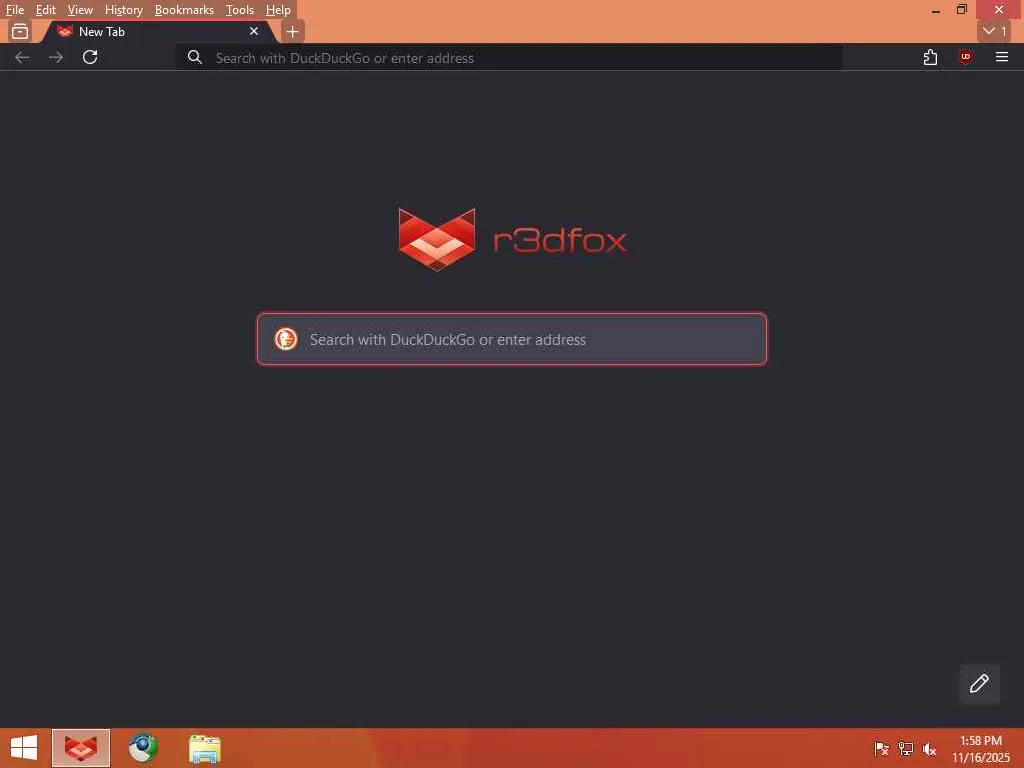This screenshot has height=768, width=1024.
Task: Open the uBlock Origin extension icon
Action: coord(965,57)
